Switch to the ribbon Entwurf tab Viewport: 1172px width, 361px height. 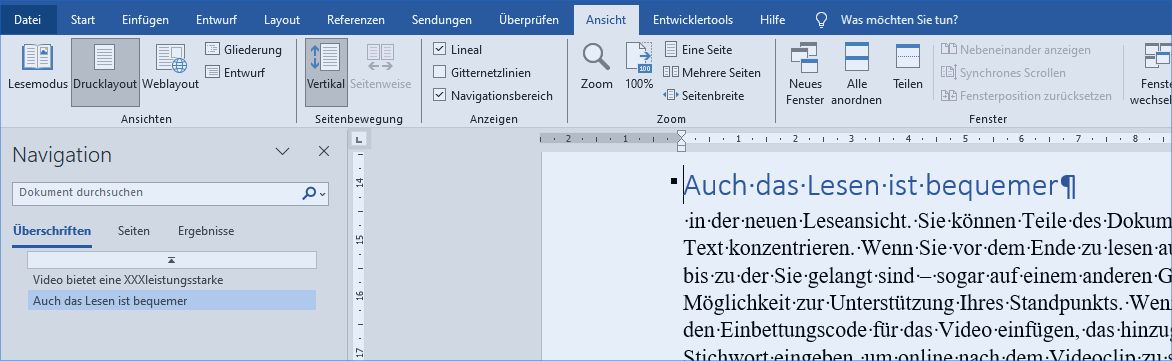(x=216, y=19)
